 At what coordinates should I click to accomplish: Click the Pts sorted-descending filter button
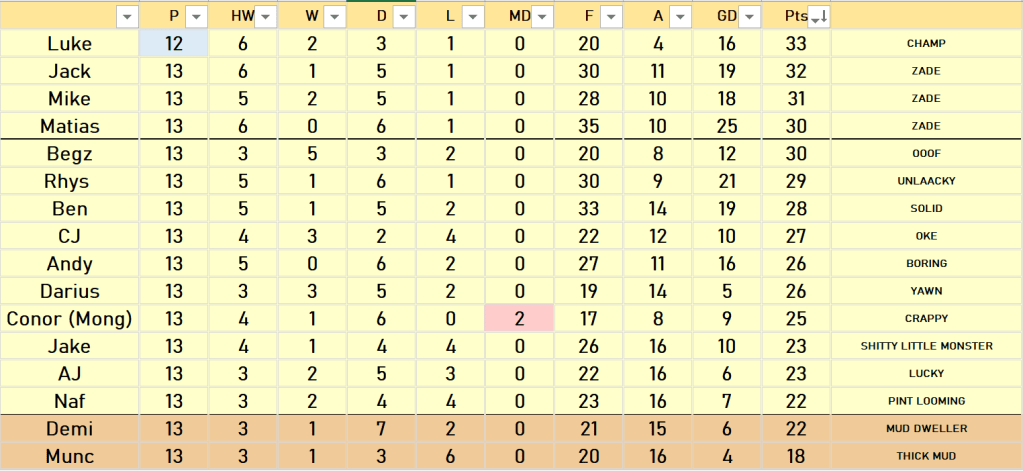pos(818,16)
